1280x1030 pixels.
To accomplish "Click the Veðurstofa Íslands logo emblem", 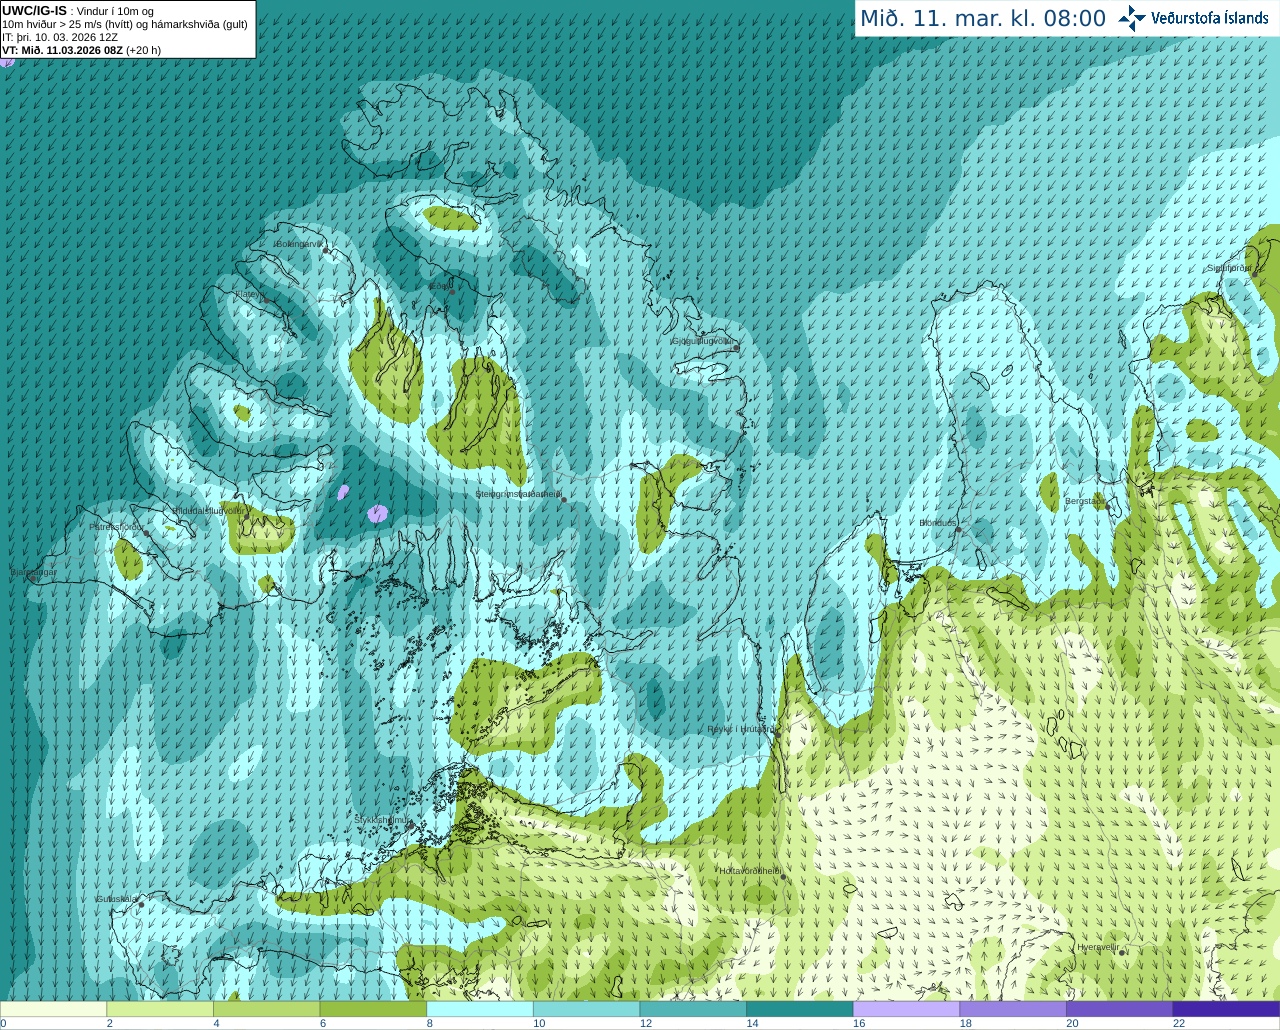I will (1132, 18).
